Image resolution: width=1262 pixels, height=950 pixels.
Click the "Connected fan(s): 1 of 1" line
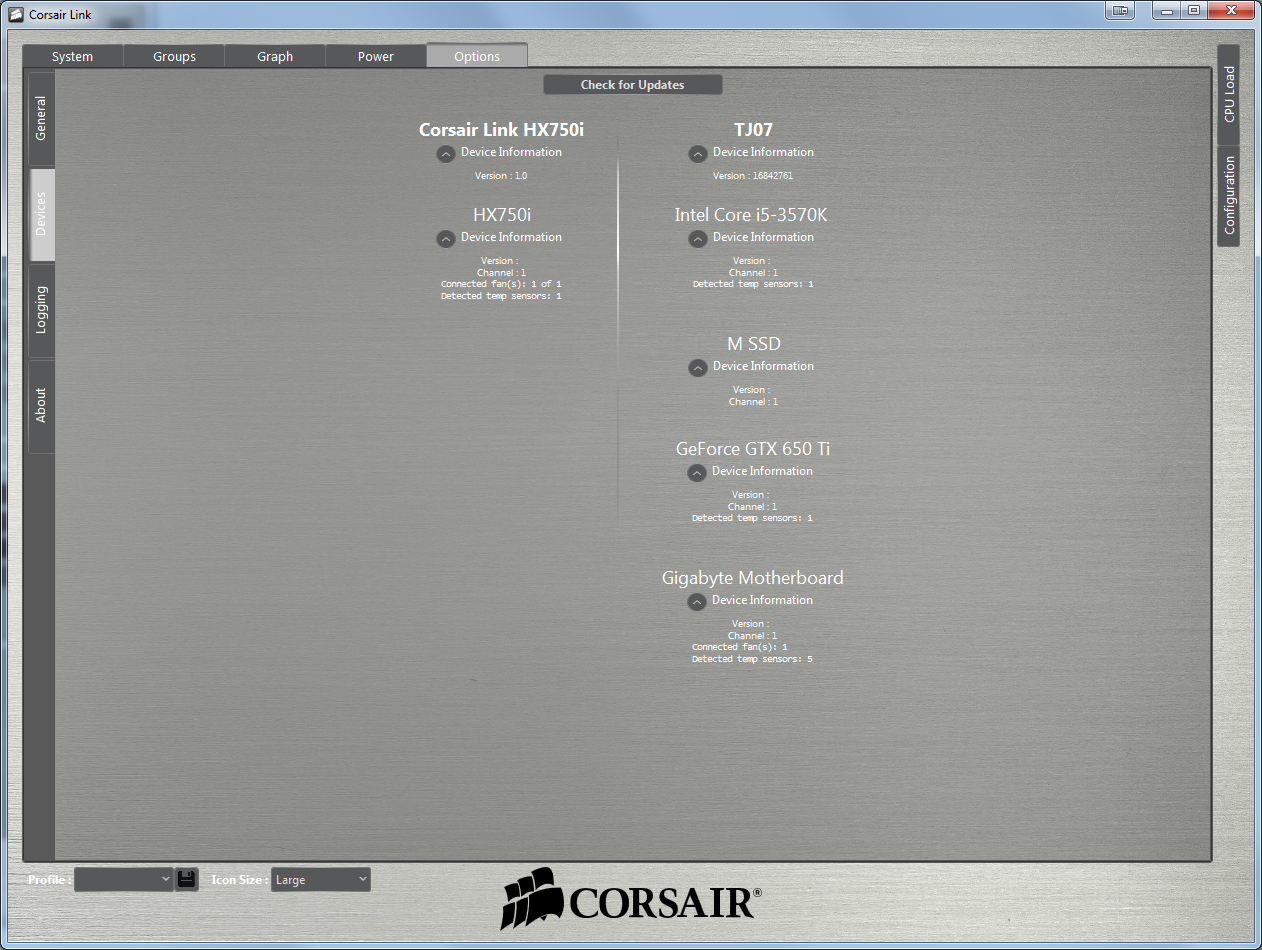tap(501, 284)
